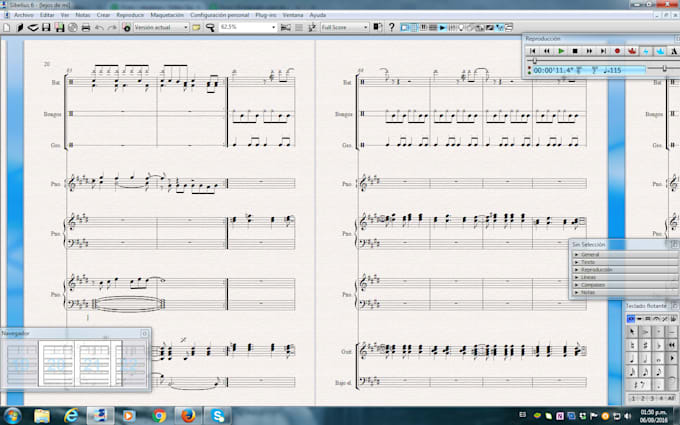
Task: Create a new score with the blank page icon
Action: [7, 27]
